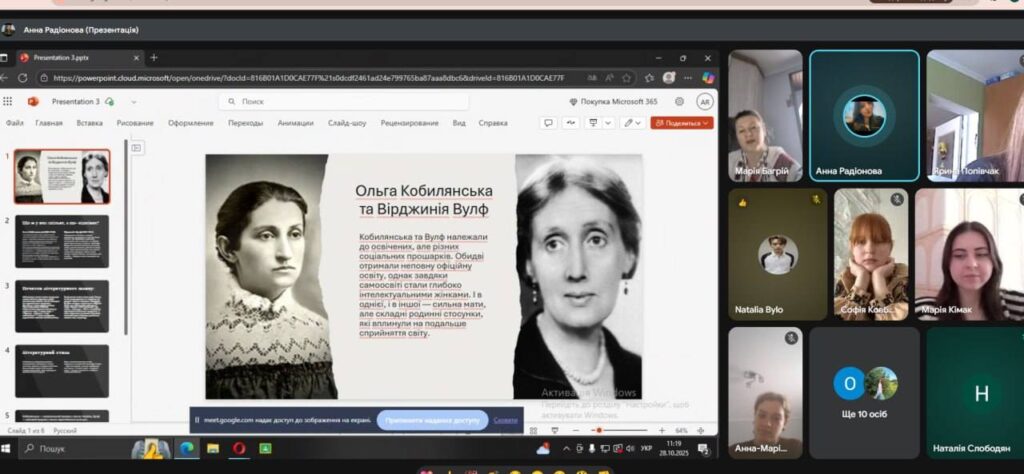Refresh the browser page
The image size is (1024, 474).
(x=22, y=77)
